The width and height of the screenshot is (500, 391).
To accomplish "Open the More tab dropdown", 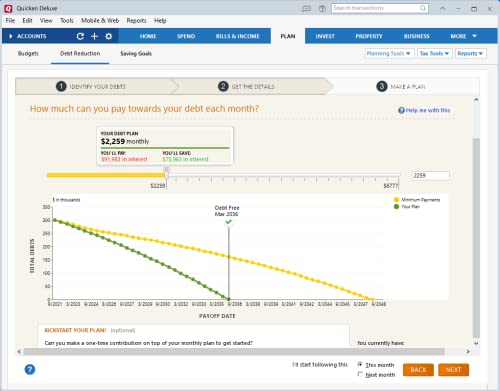I will [x=463, y=36].
